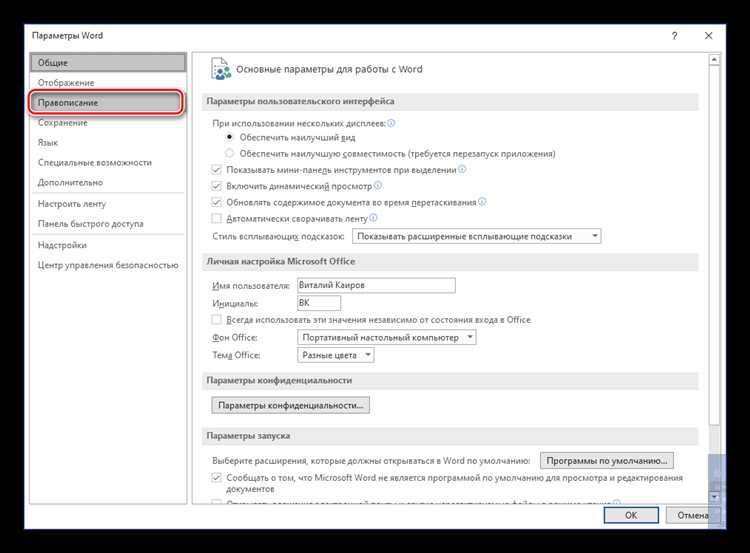Open the Отображение category
The height and width of the screenshot is (553, 750).
coord(108,83)
